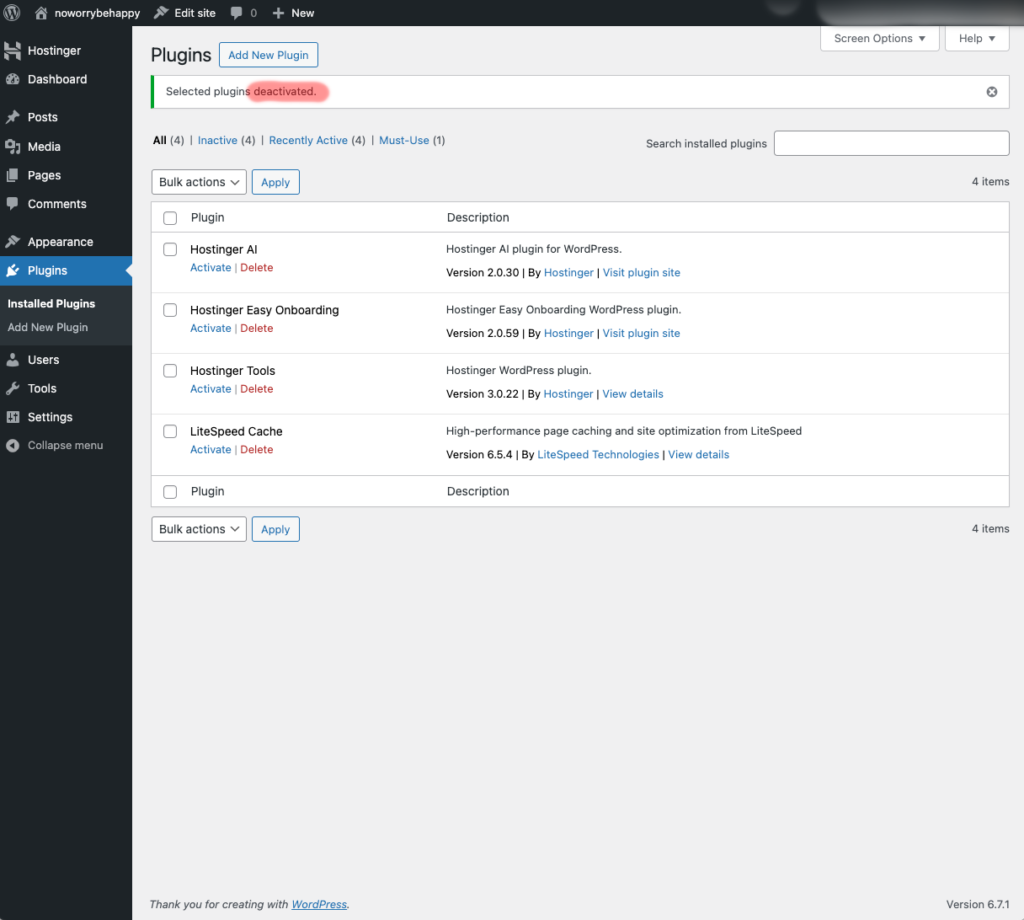Tick the select-all checkbox in table footer

[x=170, y=491]
